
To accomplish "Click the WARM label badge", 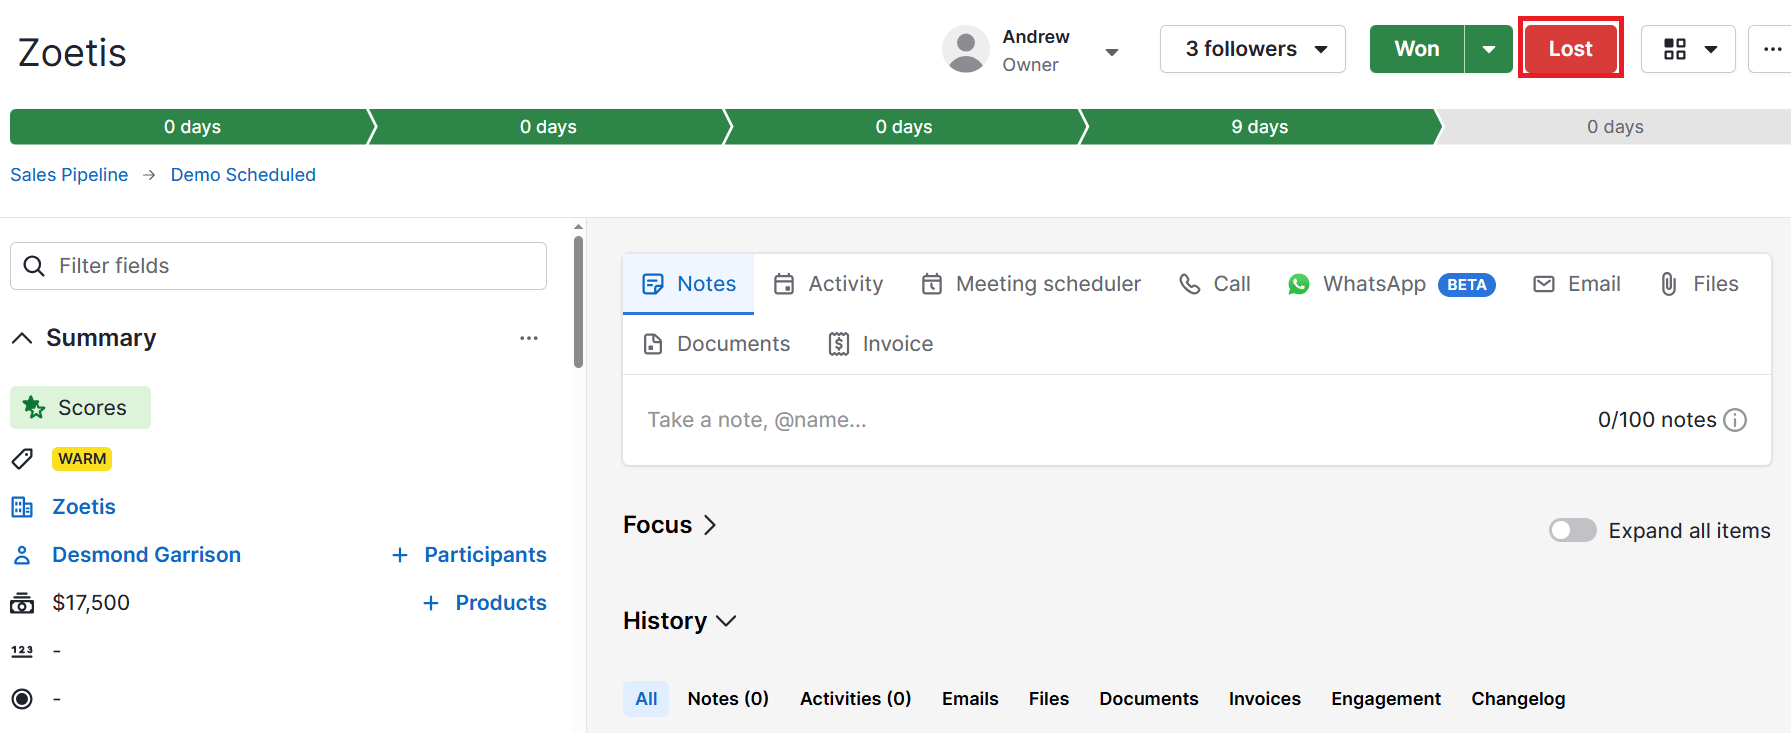I will point(82,459).
